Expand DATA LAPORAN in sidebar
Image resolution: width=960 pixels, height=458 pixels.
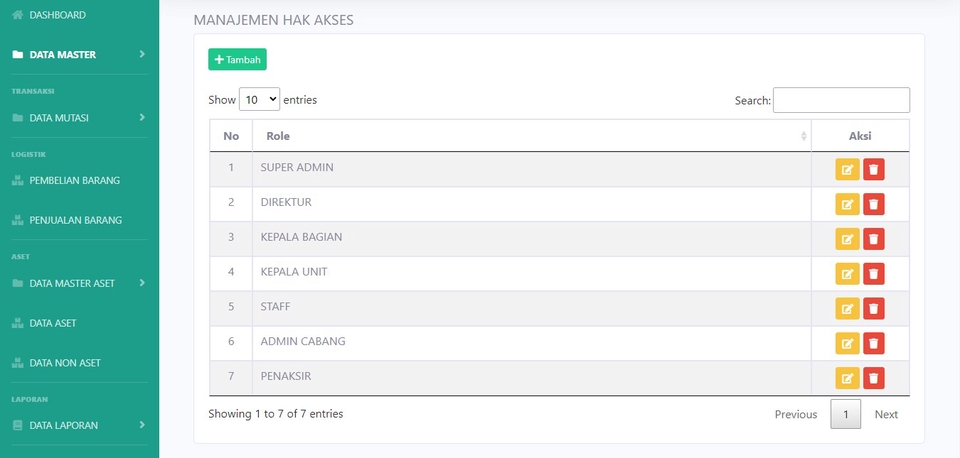pyautogui.click(x=79, y=425)
